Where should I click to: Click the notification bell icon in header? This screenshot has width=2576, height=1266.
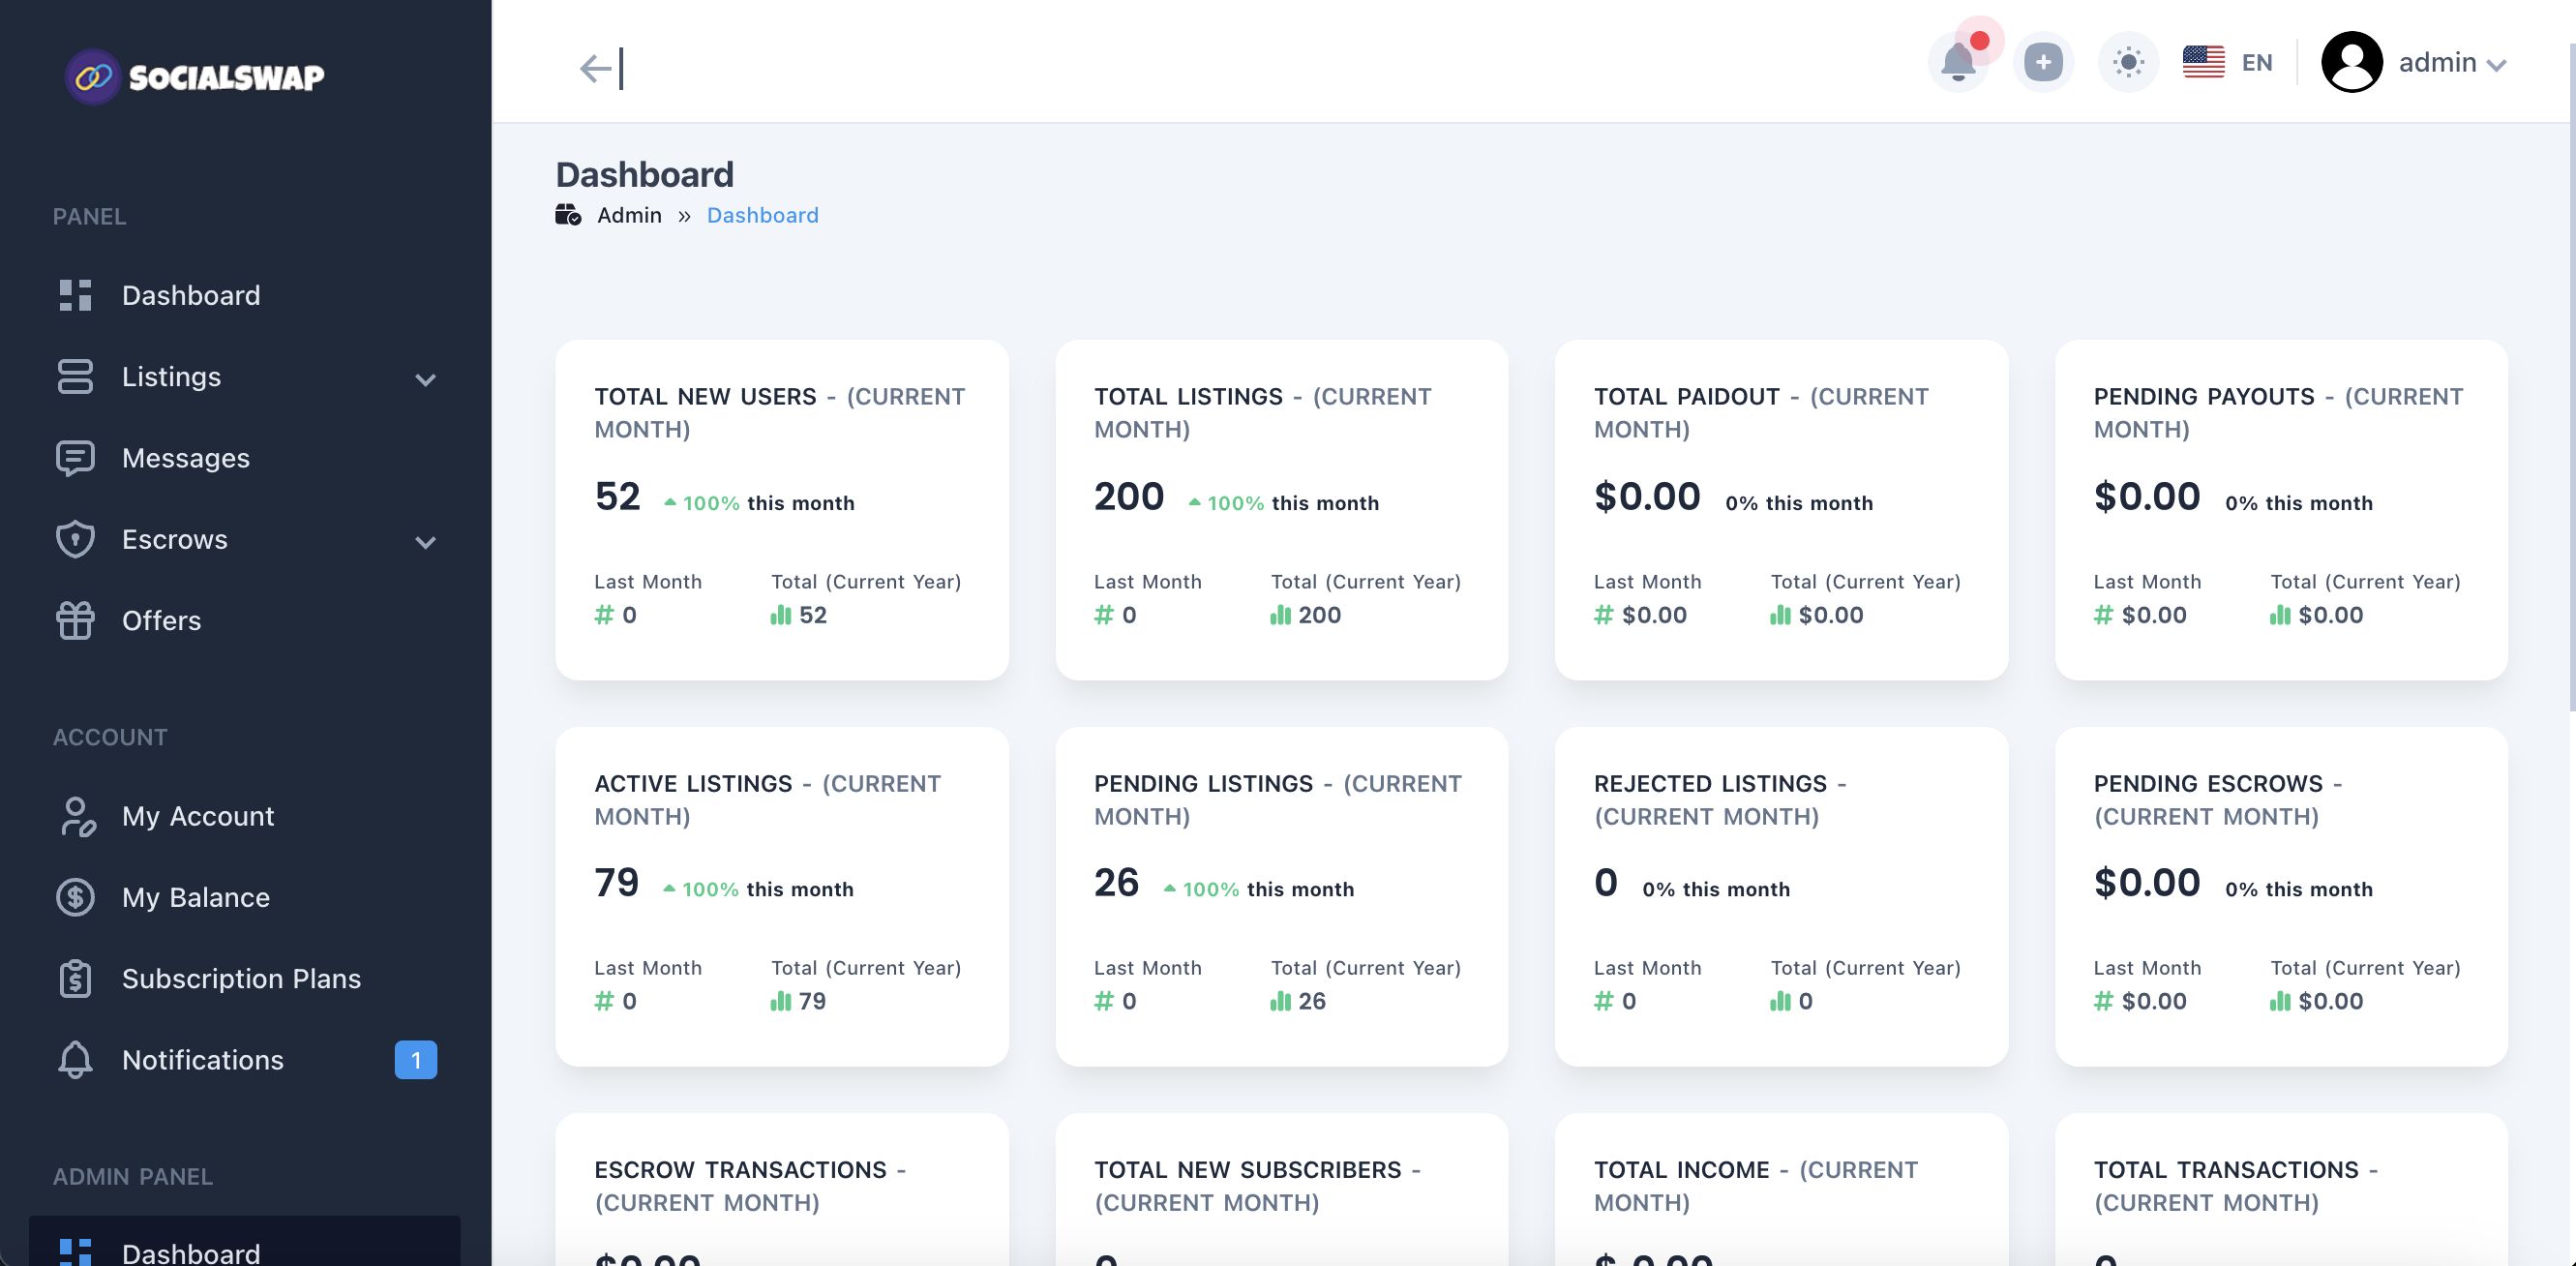click(x=1957, y=63)
